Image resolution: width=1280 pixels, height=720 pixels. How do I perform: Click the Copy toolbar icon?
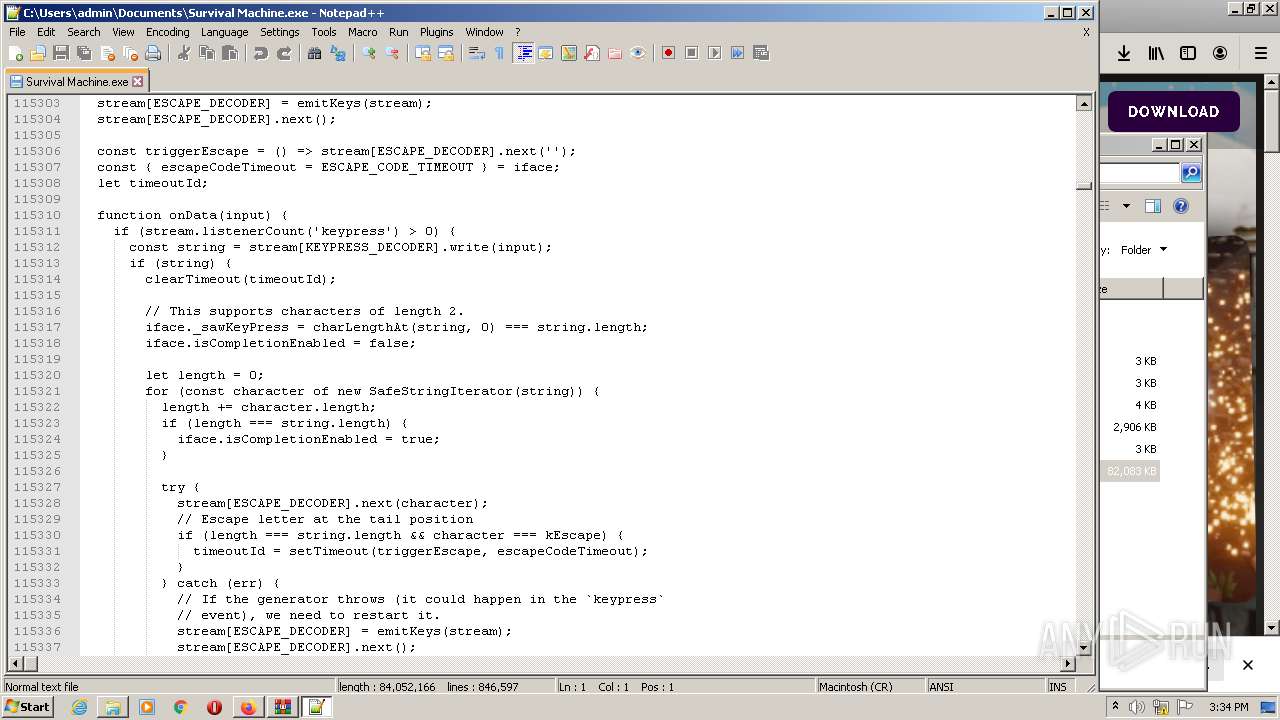pyautogui.click(x=207, y=53)
